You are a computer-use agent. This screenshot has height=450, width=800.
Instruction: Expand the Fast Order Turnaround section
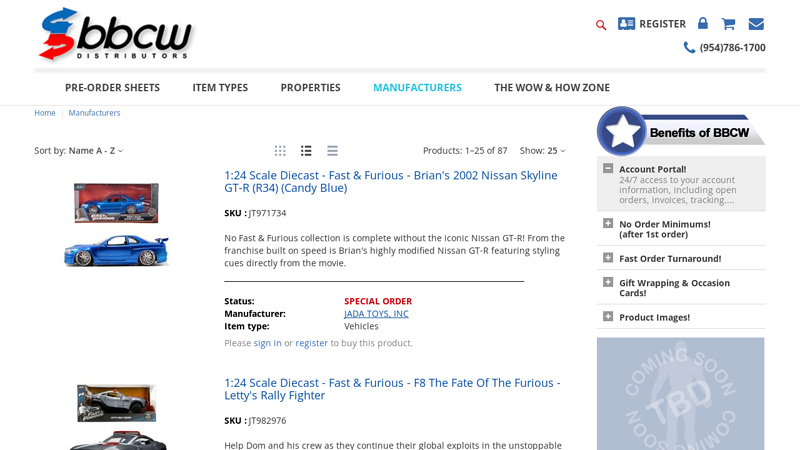pos(608,258)
